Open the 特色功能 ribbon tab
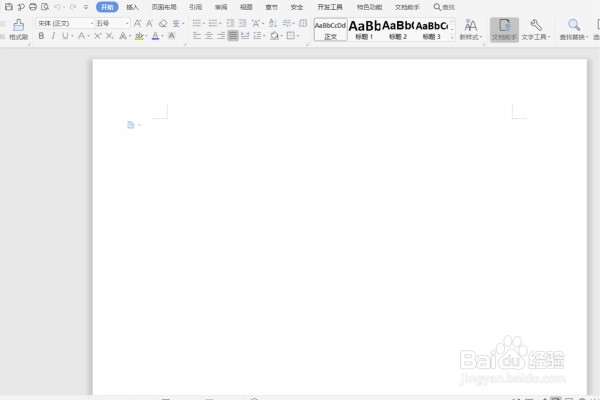Viewport: 600px width, 400px height. click(x=369, y=7)
